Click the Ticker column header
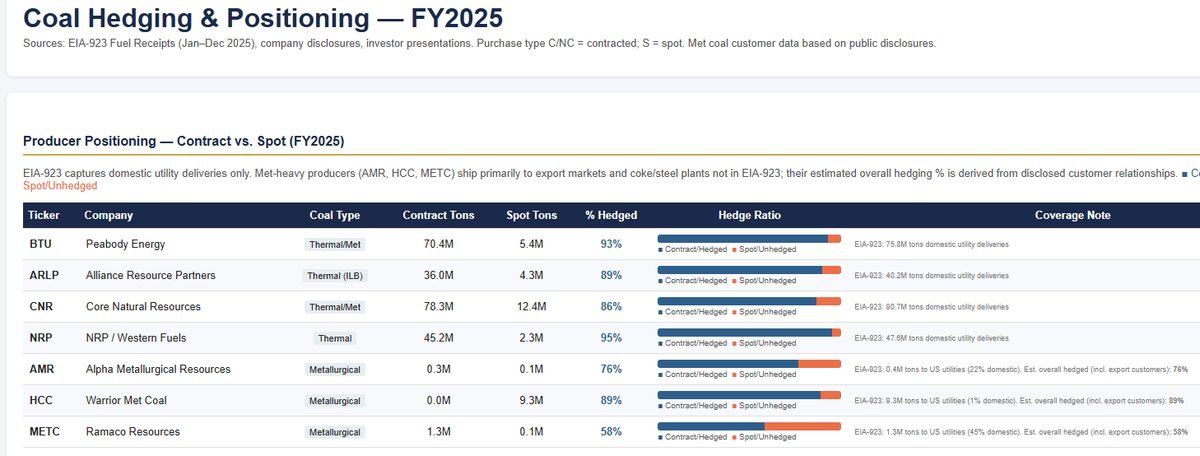Screen dimensions: 1200x456 click(44, 215)
